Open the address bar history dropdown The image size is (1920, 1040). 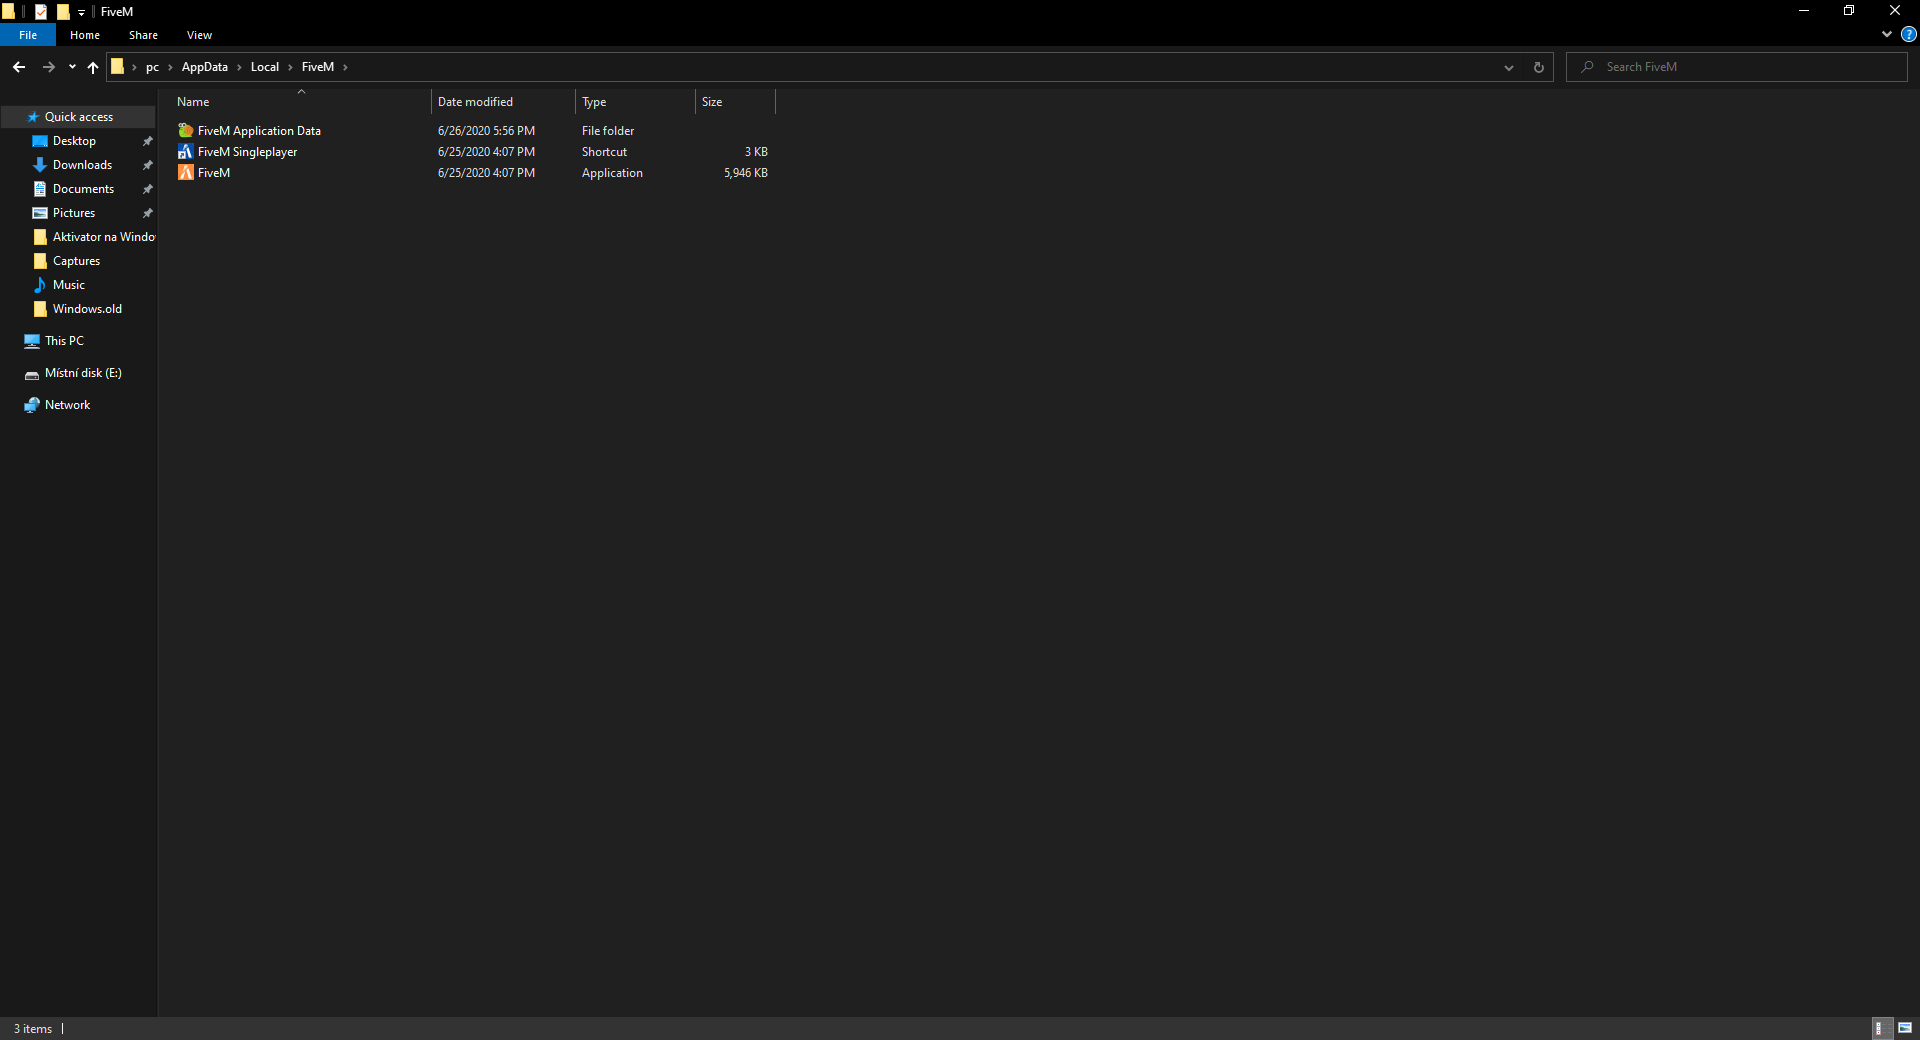click(1509, 67)
